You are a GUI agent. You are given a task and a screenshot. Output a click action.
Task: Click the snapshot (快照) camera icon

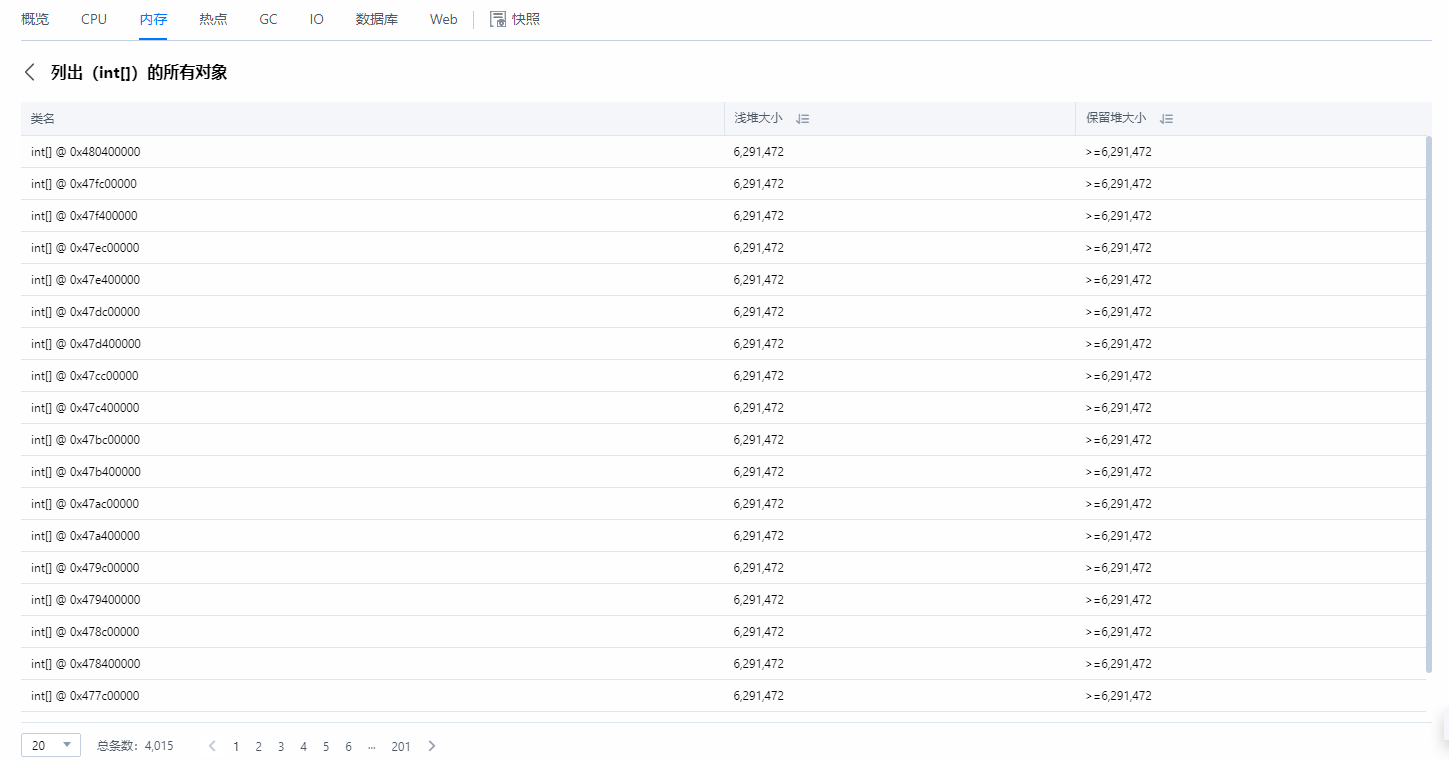497,19
